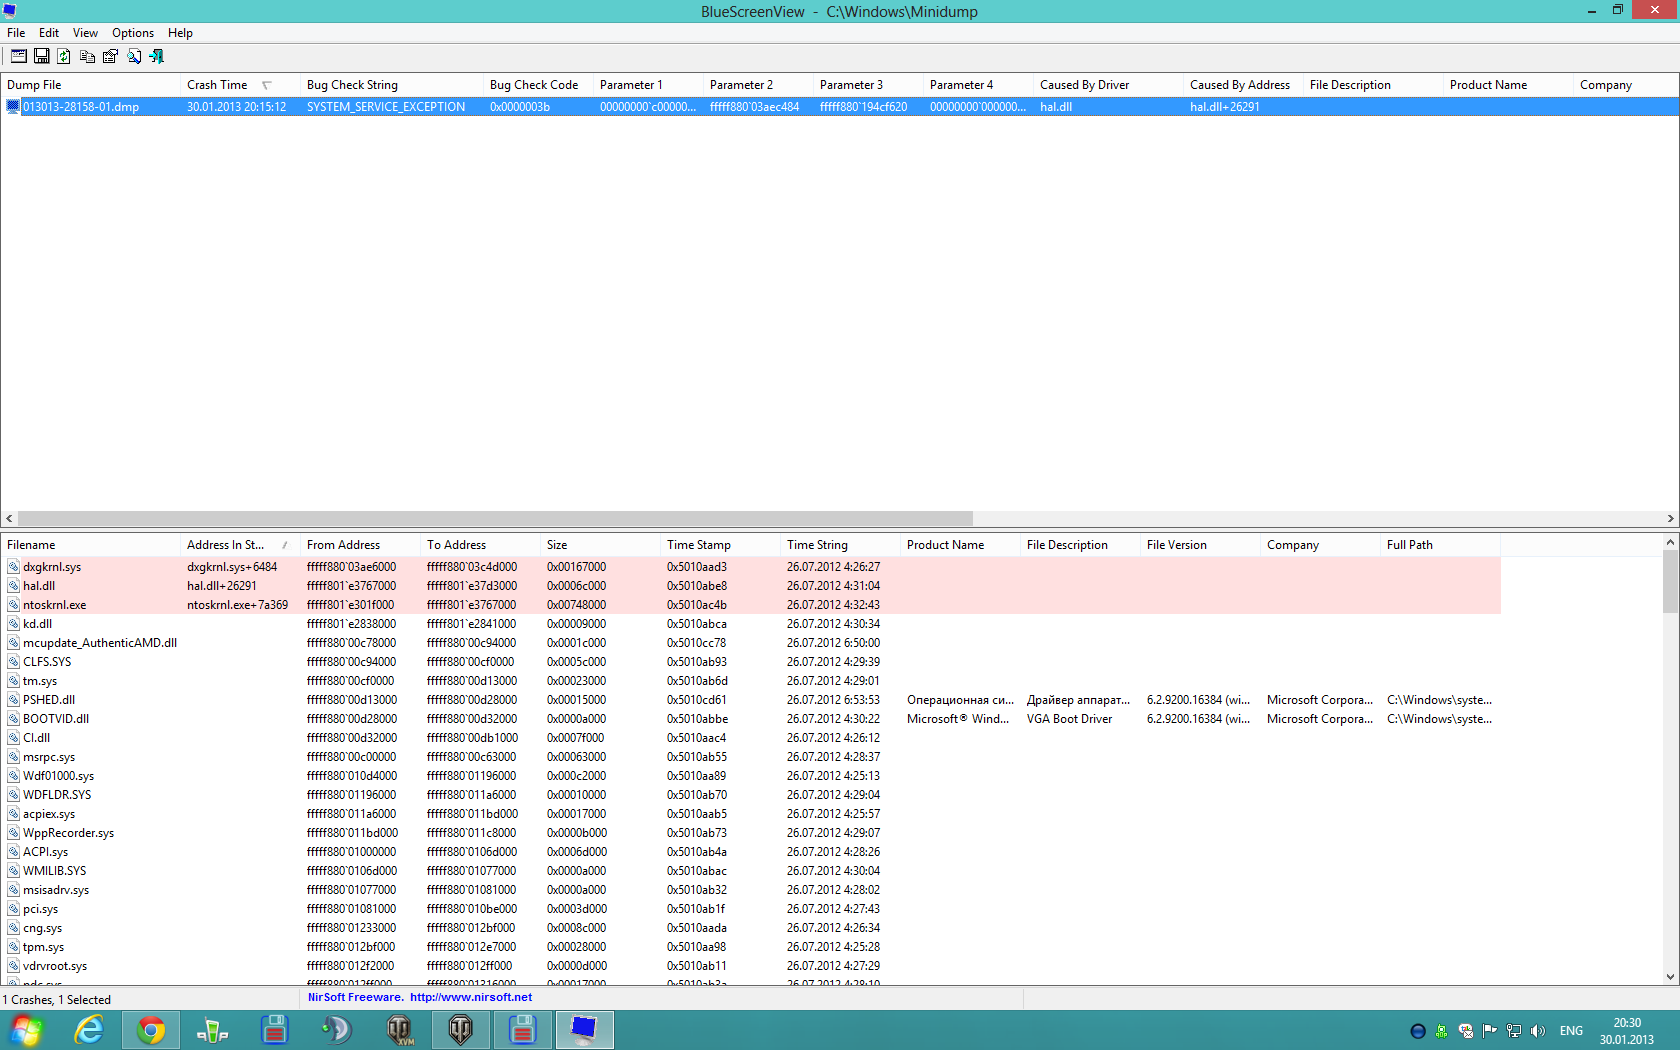Open the View menu
Viewport: 1680px width, 1050px height.
85,33
